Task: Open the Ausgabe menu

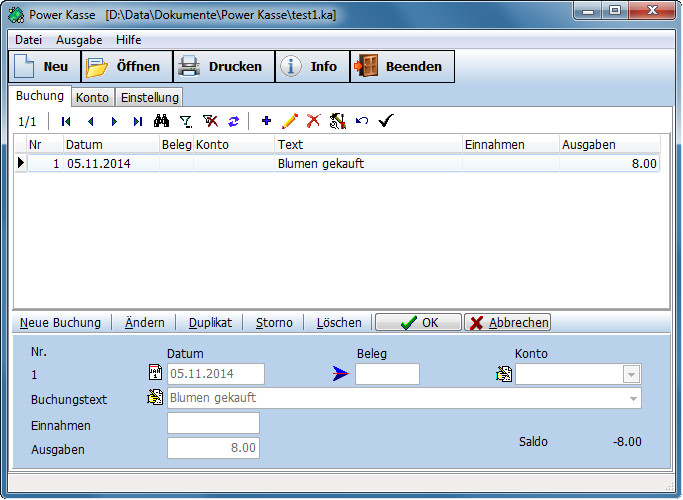Action: pyautogui.click(x=79, y=40)
